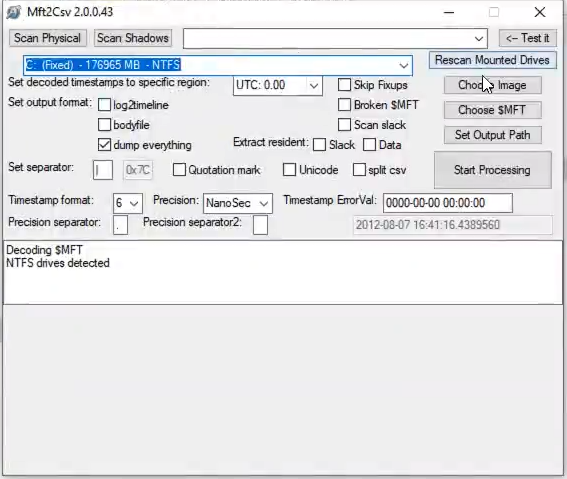Check the log2timeline output format

pyautogui.click(x=105, y=105)
